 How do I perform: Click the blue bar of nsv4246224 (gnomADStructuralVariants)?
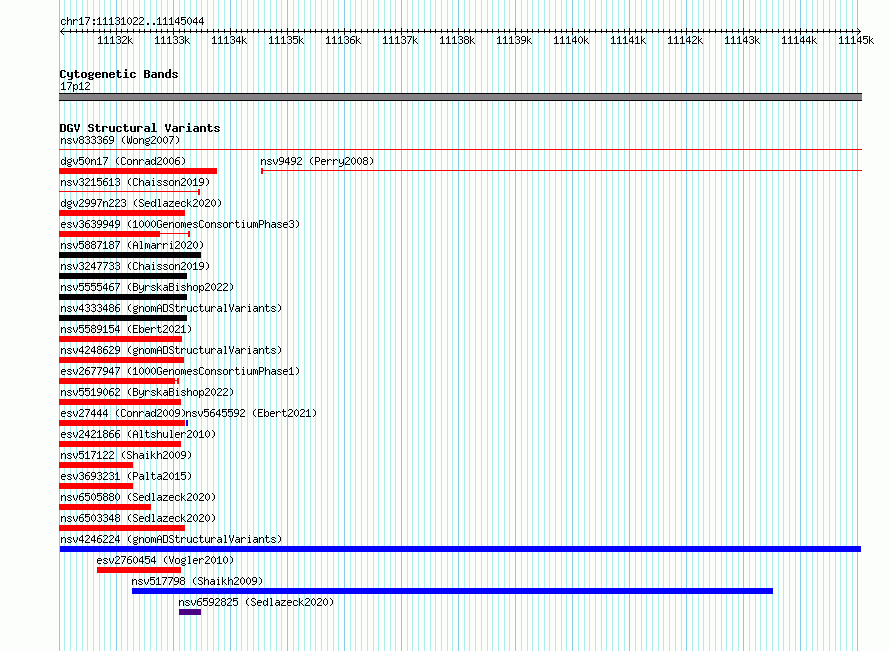click(460, 549)
